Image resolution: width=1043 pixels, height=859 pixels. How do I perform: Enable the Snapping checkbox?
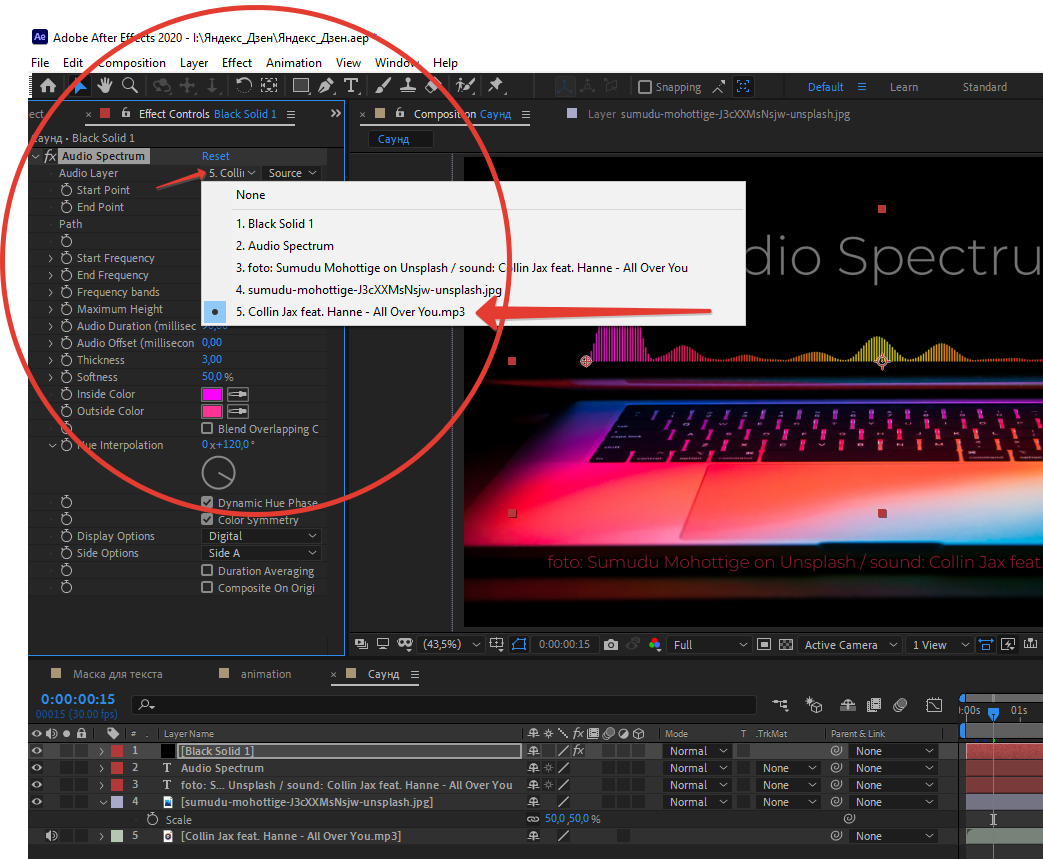click(x=645, y=87)
